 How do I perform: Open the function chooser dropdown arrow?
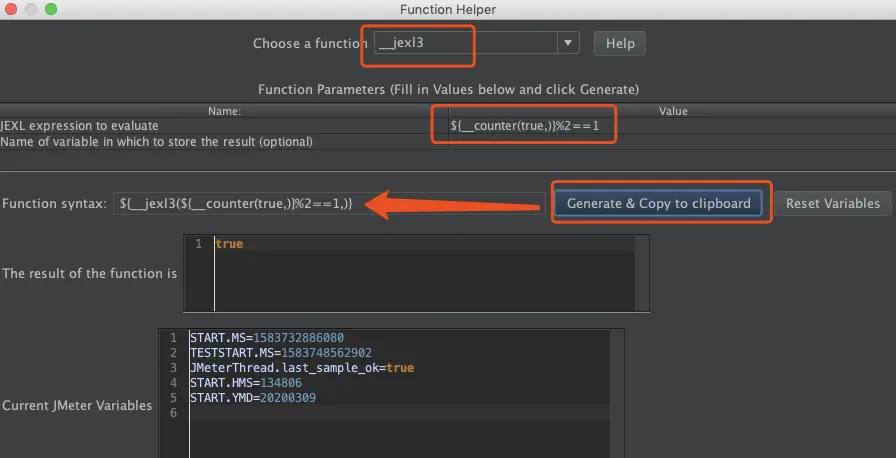[x=568, y=43]
